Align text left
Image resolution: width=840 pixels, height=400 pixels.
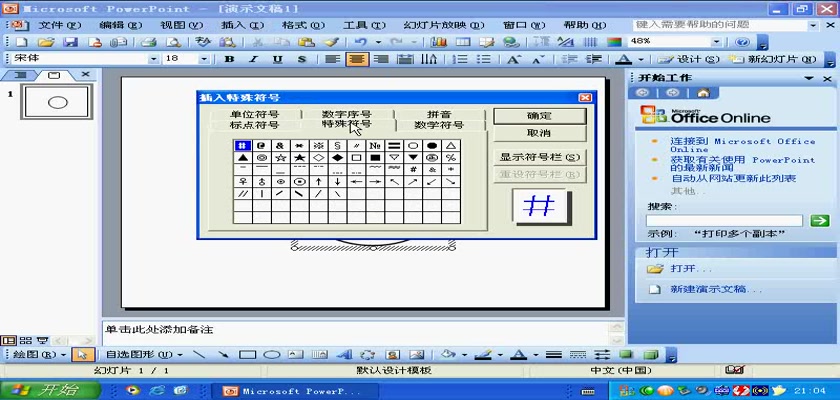332,59
